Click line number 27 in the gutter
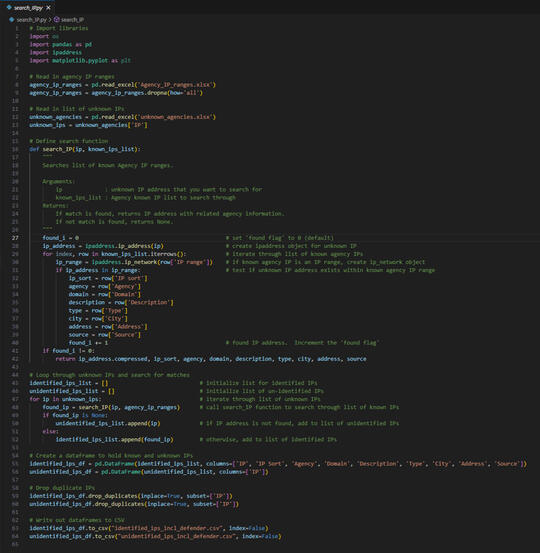Screen dimensions: 540x553 [15, 238]
